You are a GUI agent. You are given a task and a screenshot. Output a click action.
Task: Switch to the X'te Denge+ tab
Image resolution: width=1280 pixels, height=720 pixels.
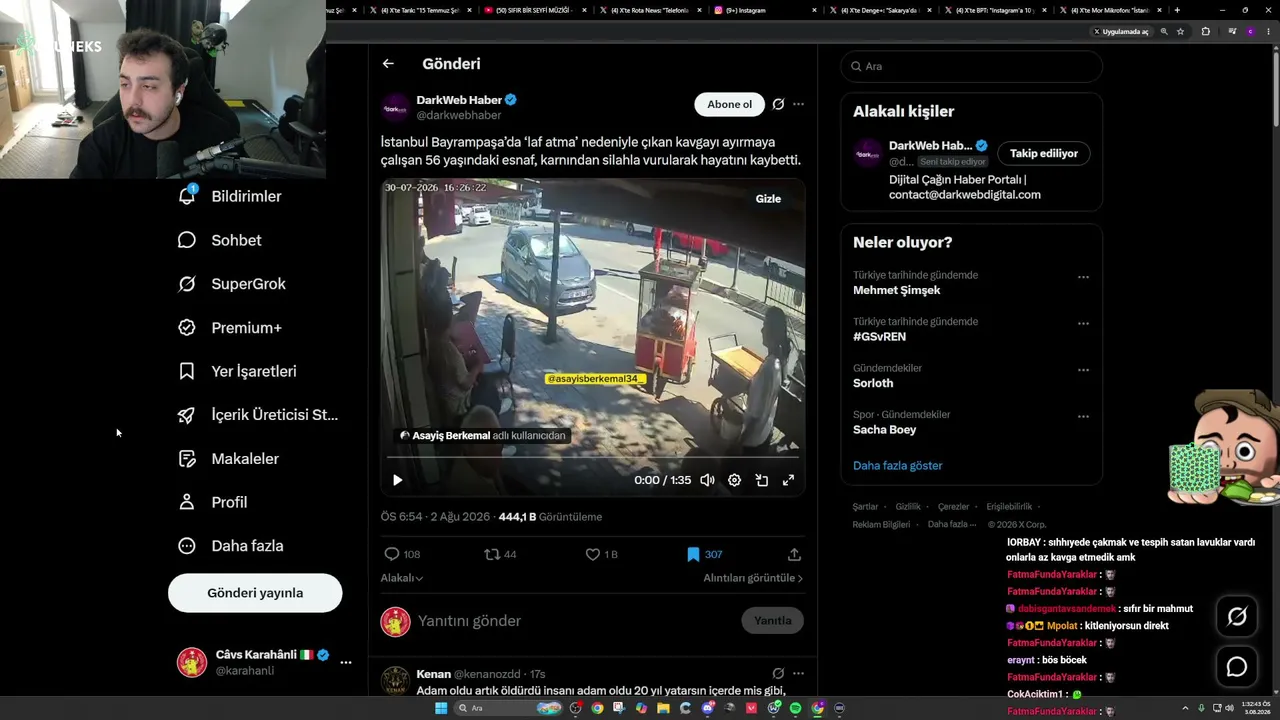click(x=880, y=10)
